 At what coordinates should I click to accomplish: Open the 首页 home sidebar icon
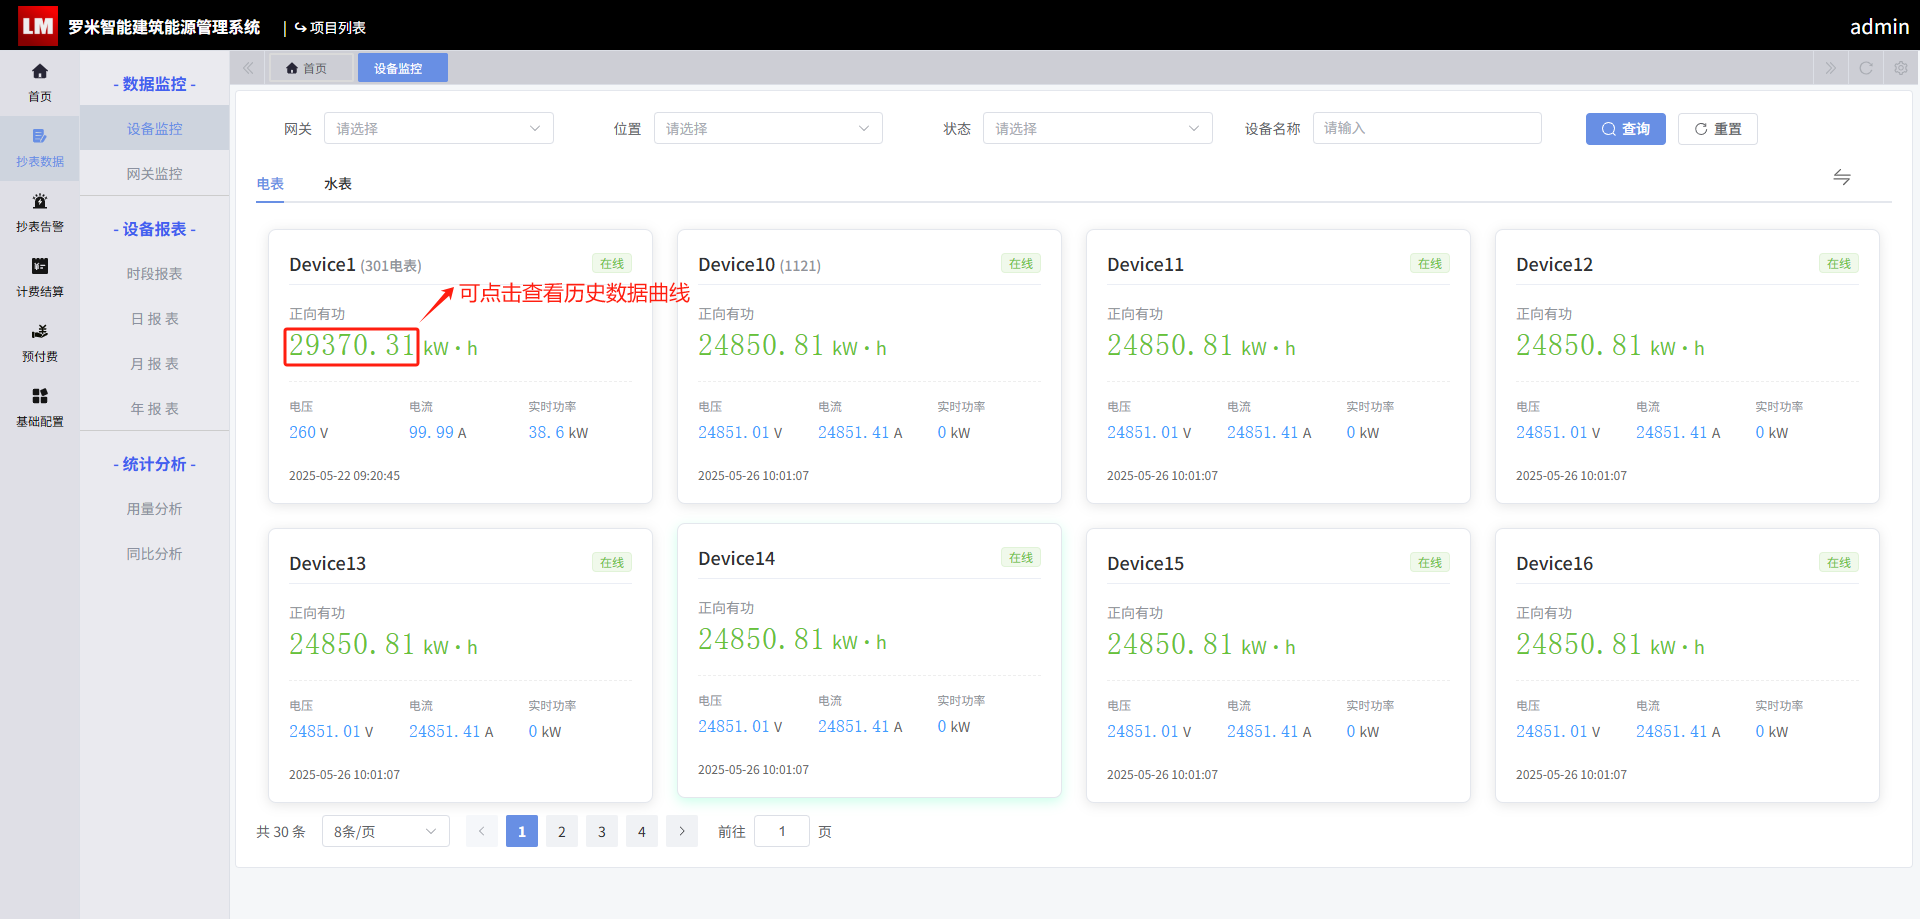40,71
